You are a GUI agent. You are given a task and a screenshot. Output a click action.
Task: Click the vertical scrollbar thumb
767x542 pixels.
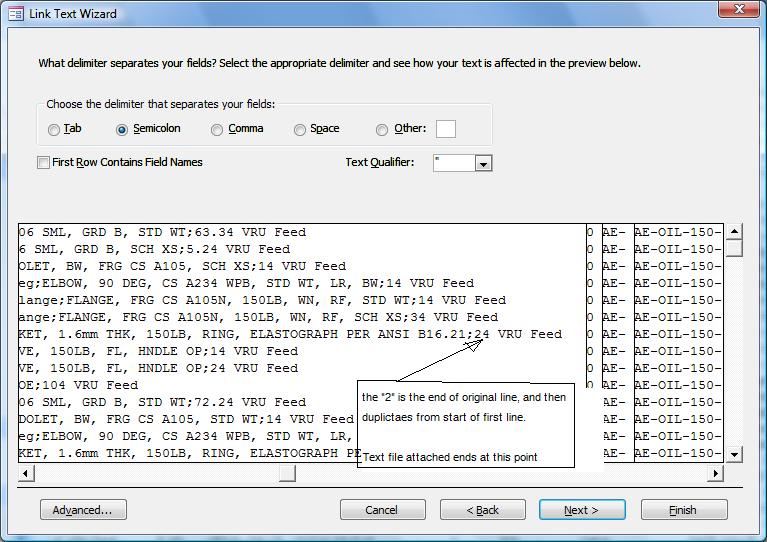point(734,248)
